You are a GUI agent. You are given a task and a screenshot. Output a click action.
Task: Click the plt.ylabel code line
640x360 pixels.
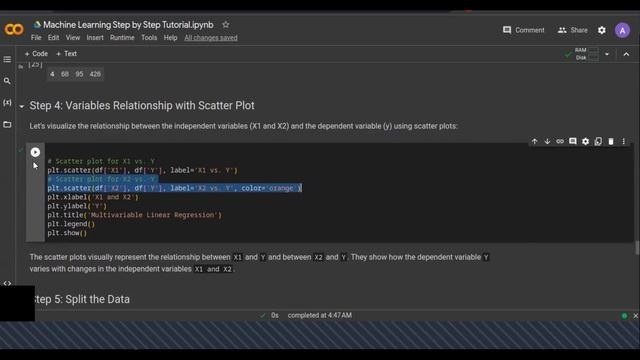(x=77, y=206)
